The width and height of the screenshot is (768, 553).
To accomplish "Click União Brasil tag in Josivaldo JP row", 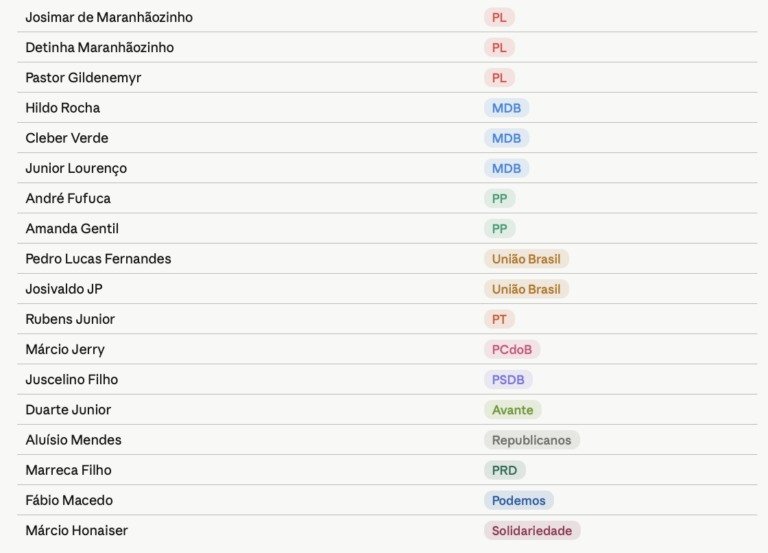I will [x=526, y=289].
